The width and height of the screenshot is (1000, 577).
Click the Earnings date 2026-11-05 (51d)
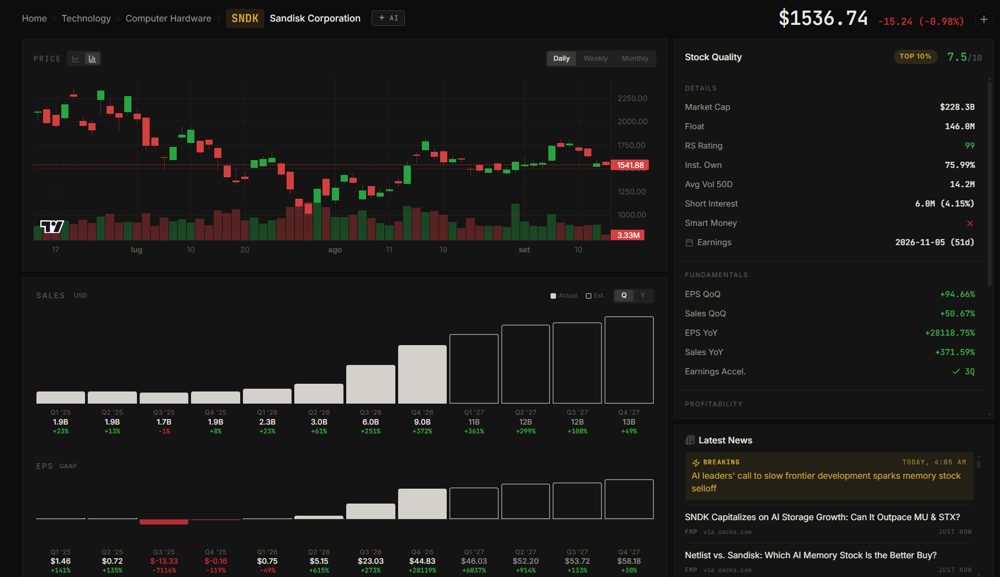point(935,242)
